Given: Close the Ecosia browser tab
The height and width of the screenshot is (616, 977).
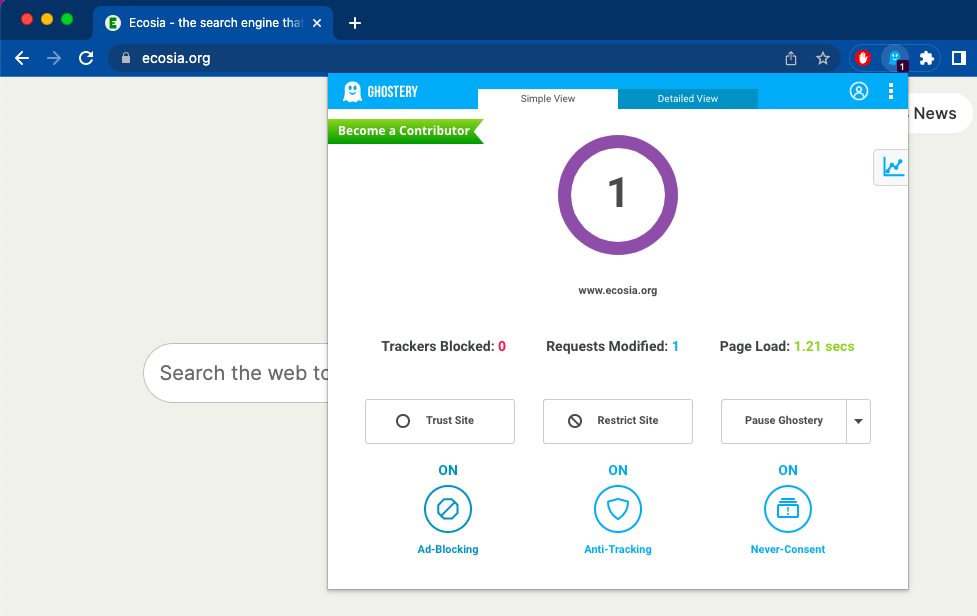Looking at the screenshot, I should (317, 23).
